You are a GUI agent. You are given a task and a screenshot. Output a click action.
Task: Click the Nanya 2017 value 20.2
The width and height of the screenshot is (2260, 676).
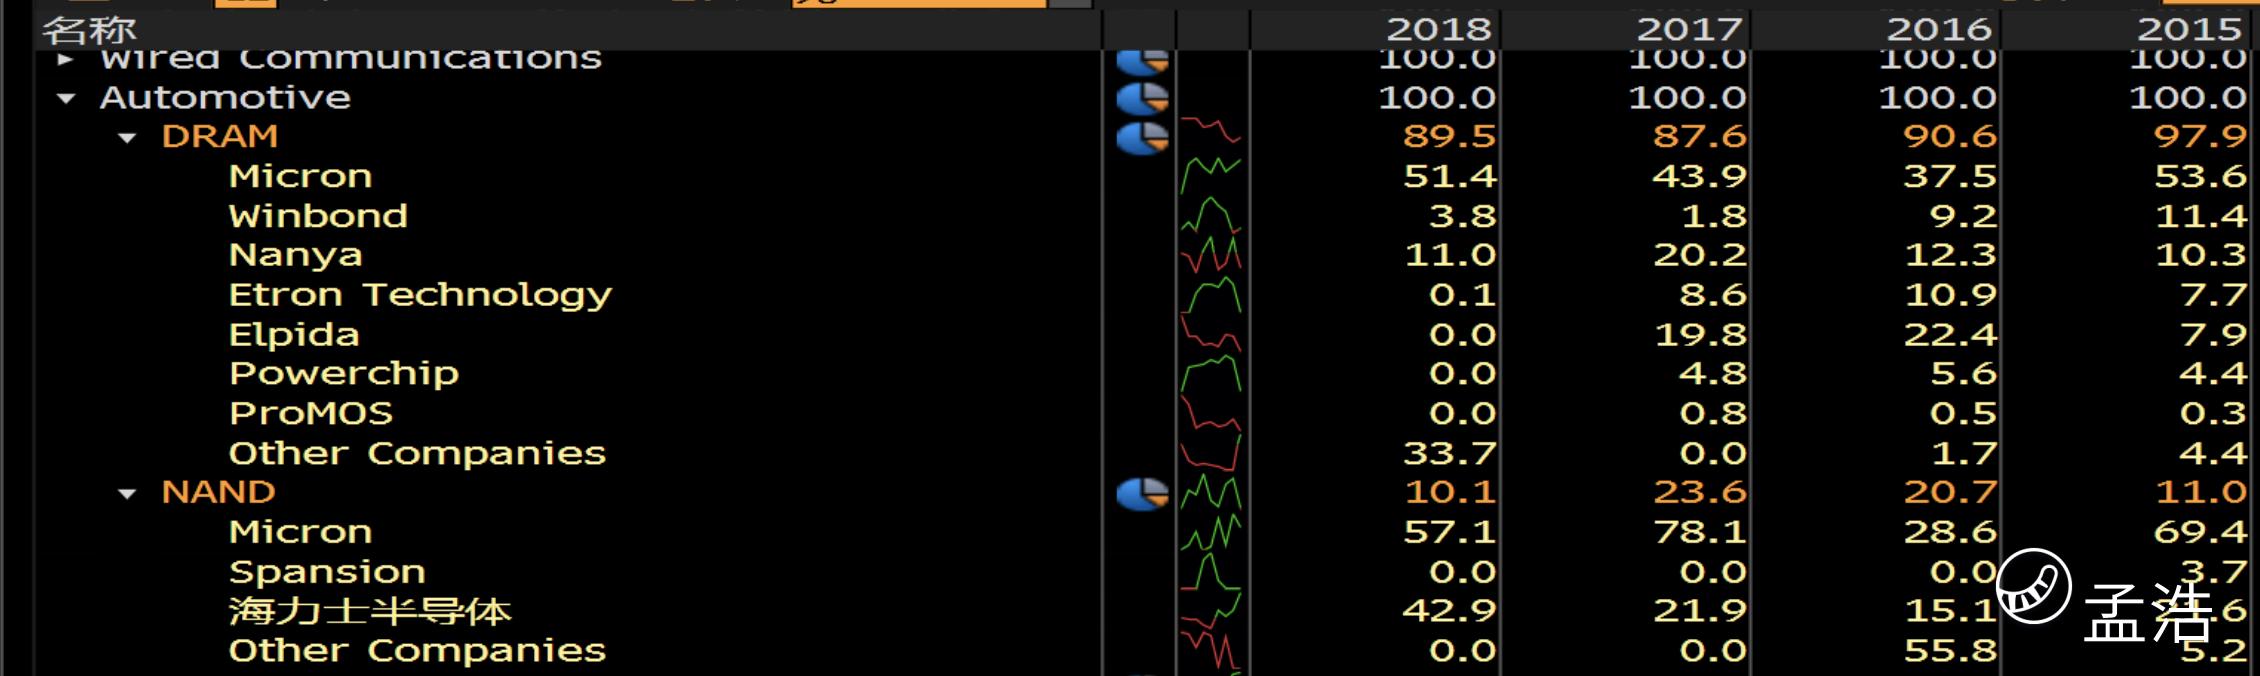tap(1699, 255)
